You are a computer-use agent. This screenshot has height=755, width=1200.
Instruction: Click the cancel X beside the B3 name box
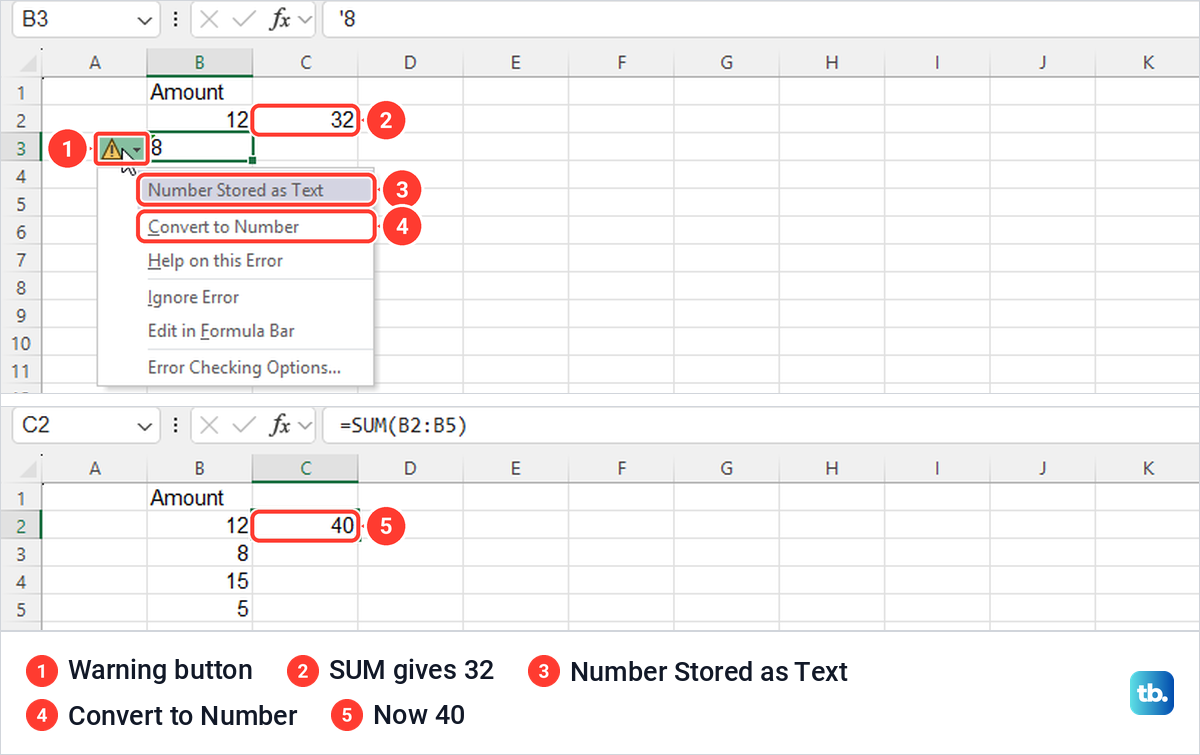coord(208,19)
